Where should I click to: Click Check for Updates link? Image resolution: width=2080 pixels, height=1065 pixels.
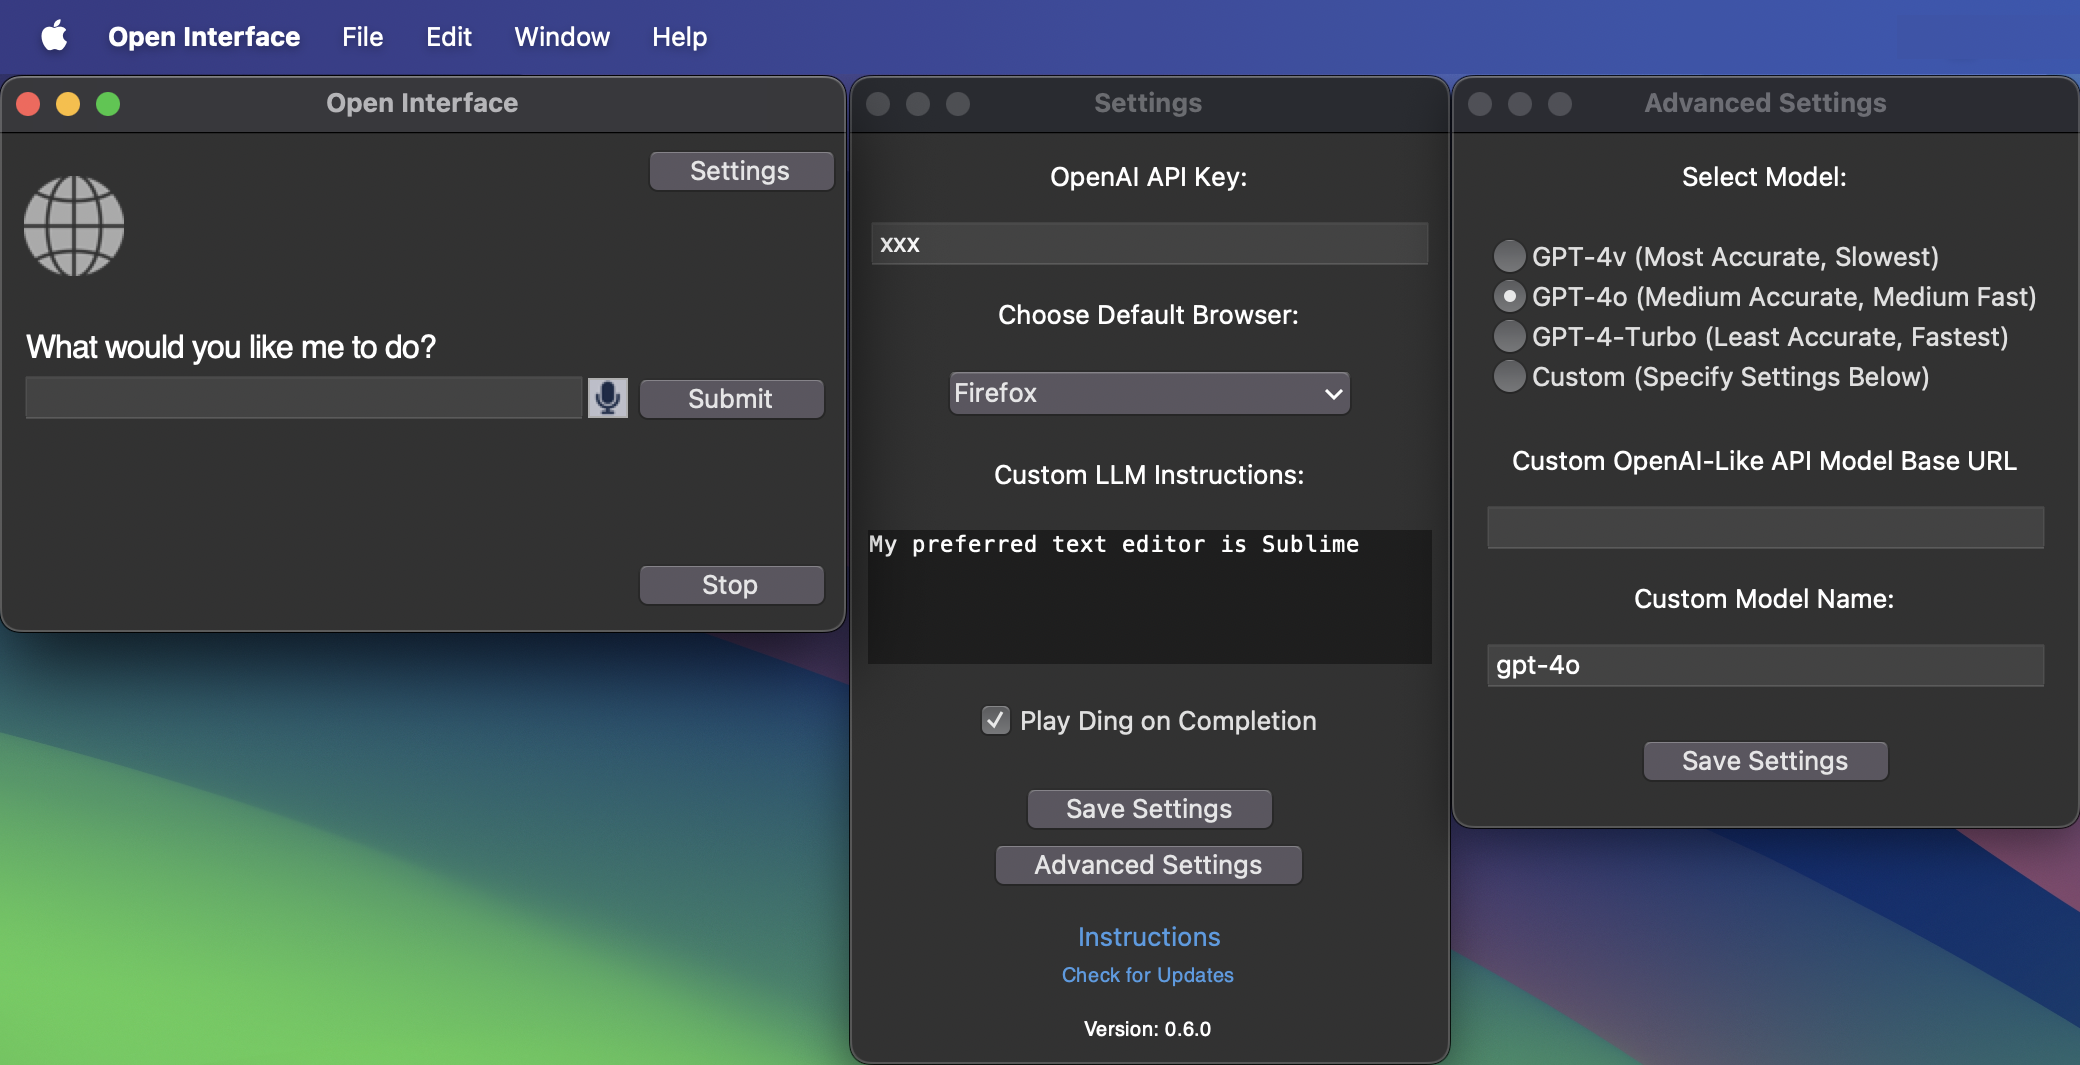[x=1148, y=975]
